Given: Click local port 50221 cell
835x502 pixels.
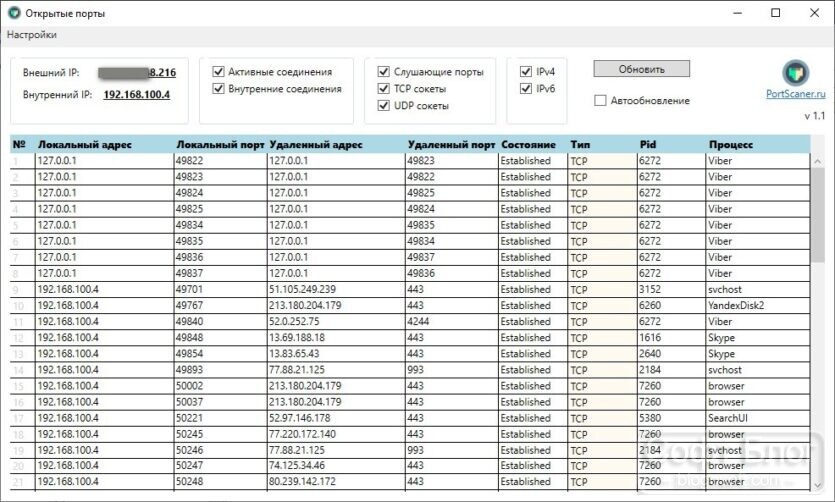Looking at the screenshot, I should point(220,418).
